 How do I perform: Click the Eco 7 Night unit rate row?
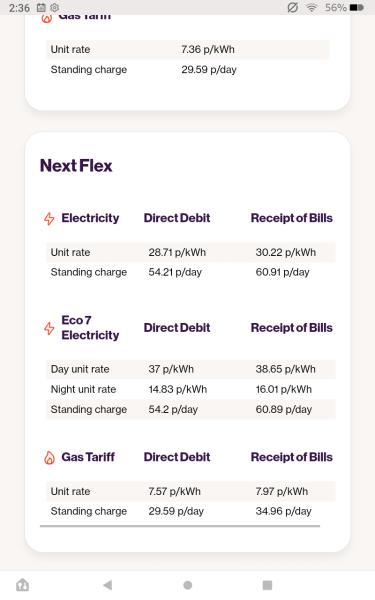(x=191, y=389)
